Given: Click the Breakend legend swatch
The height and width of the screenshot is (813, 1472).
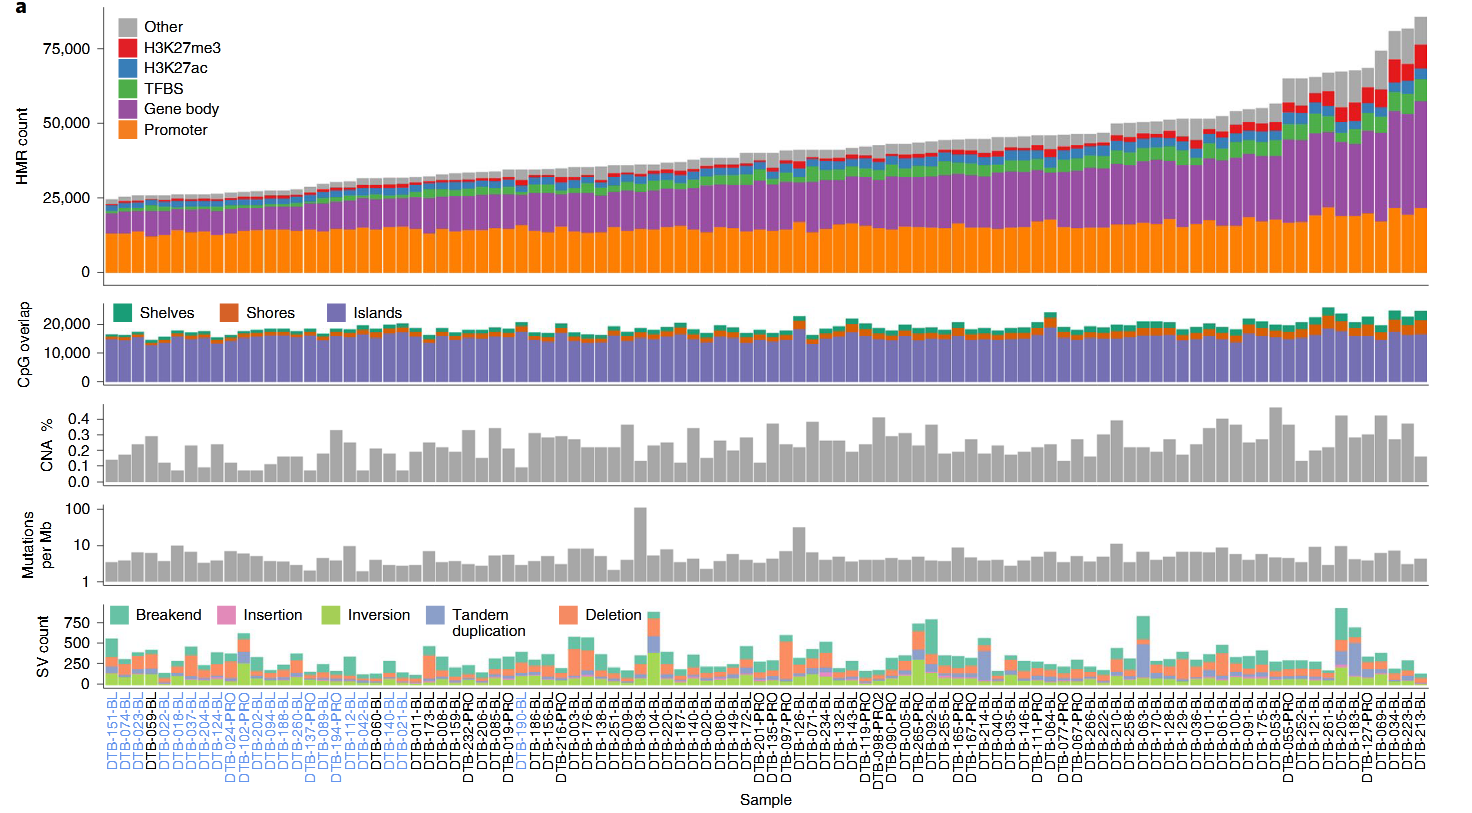Looking at the screenshot, I should pos(119,615).
